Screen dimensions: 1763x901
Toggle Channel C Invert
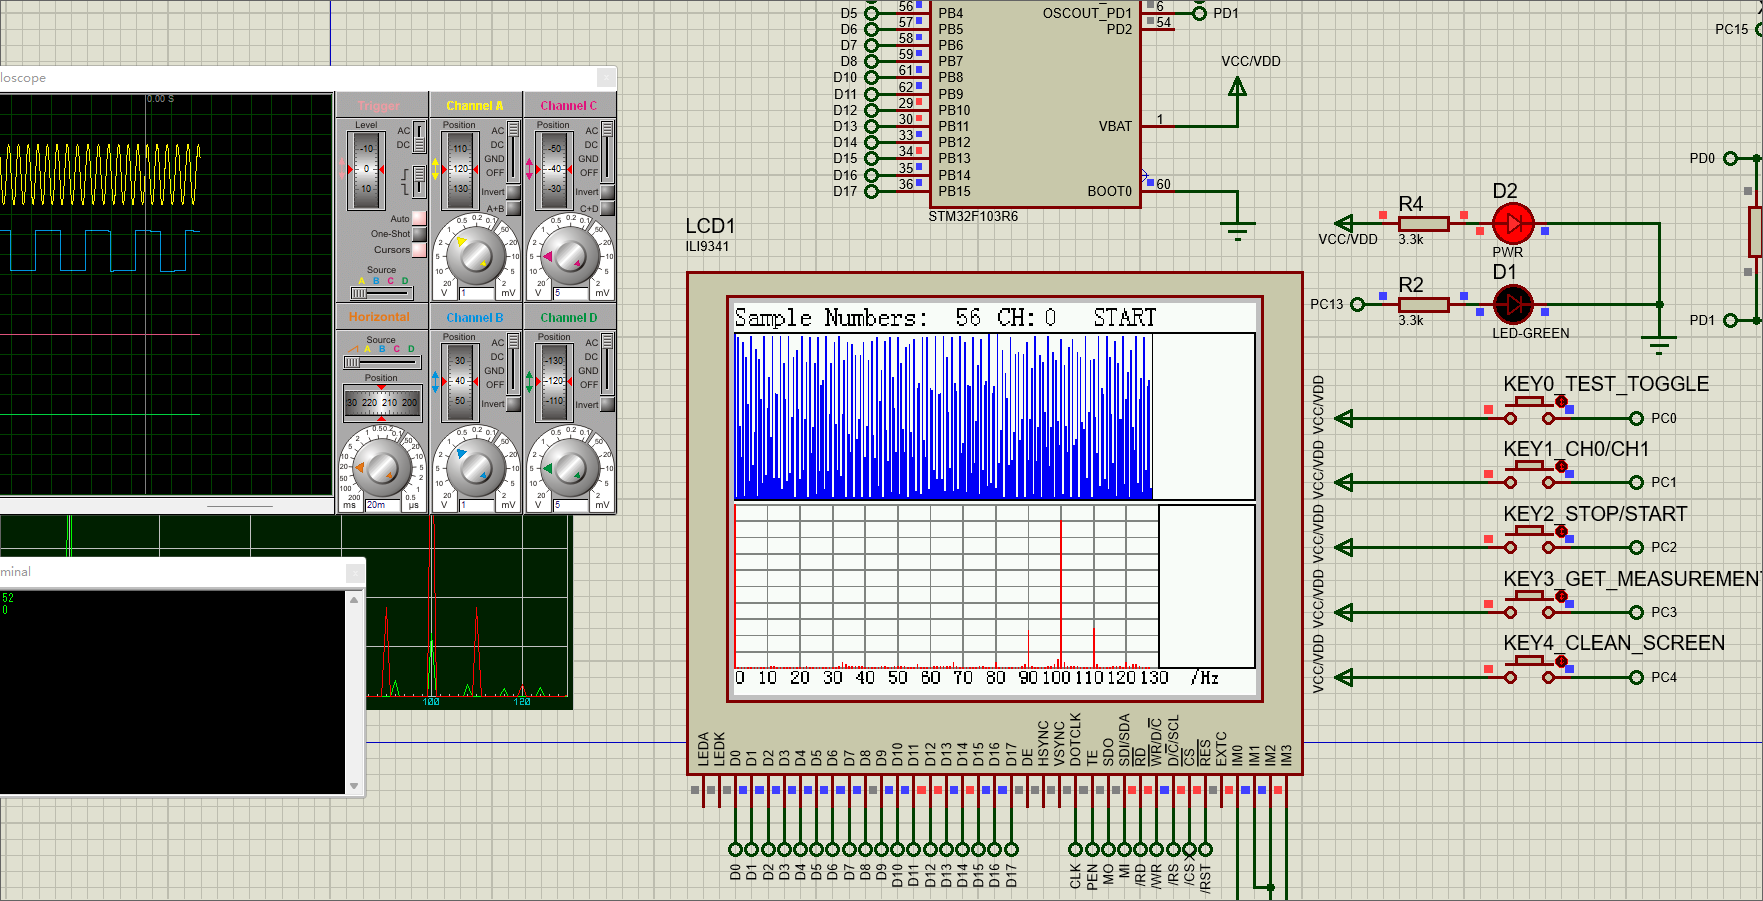(607, 192)
